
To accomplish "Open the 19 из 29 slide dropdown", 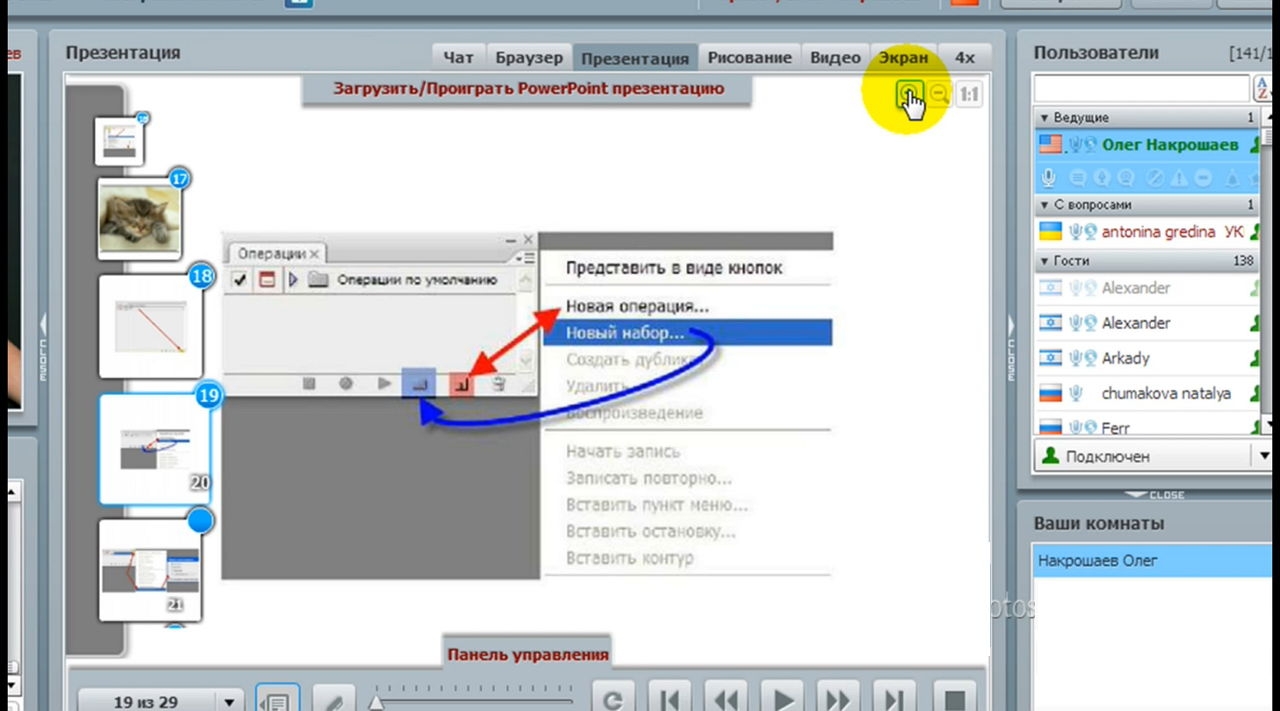I will [231, 702].
